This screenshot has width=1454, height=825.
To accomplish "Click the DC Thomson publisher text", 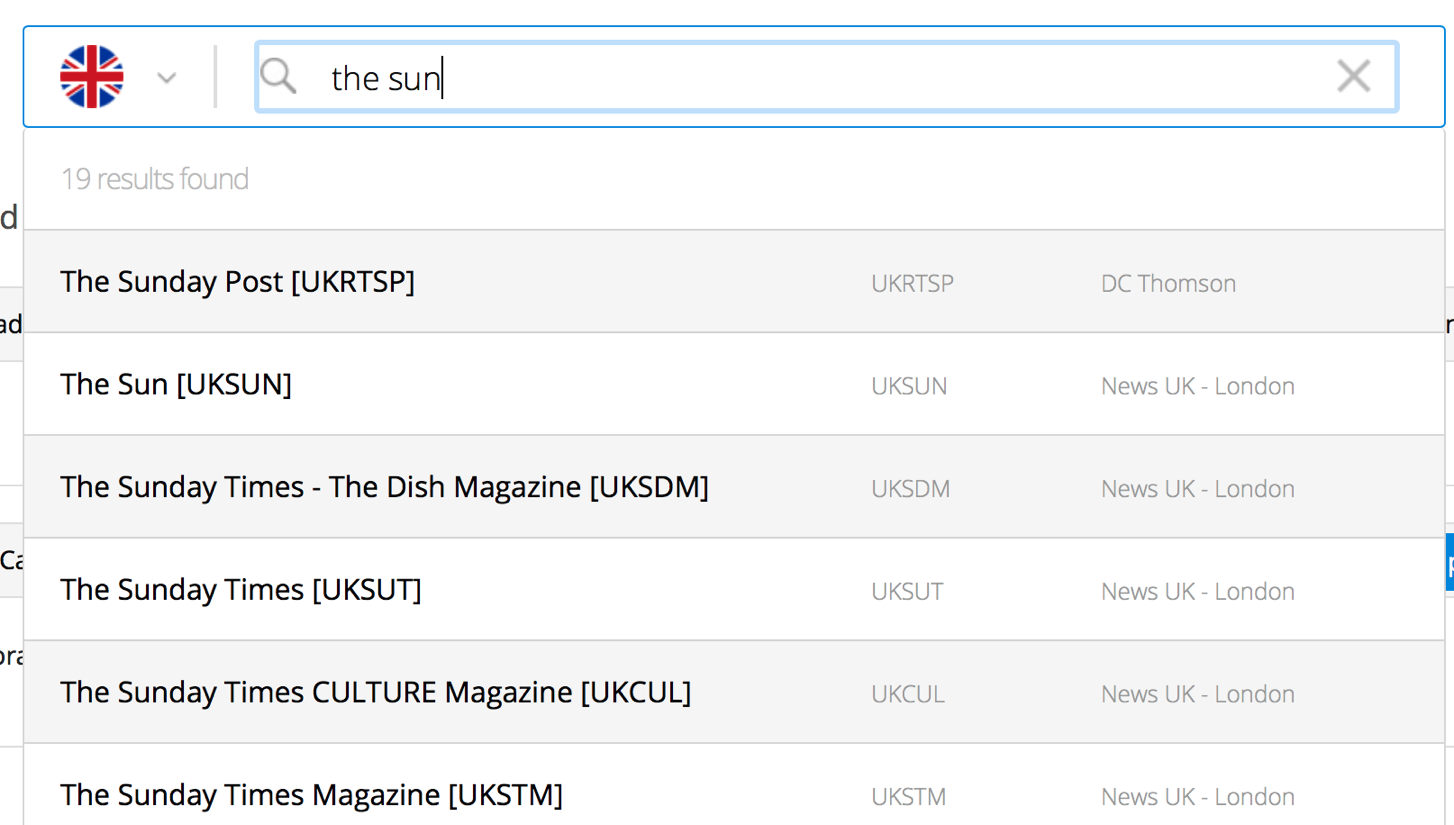I will point(1168,284).
